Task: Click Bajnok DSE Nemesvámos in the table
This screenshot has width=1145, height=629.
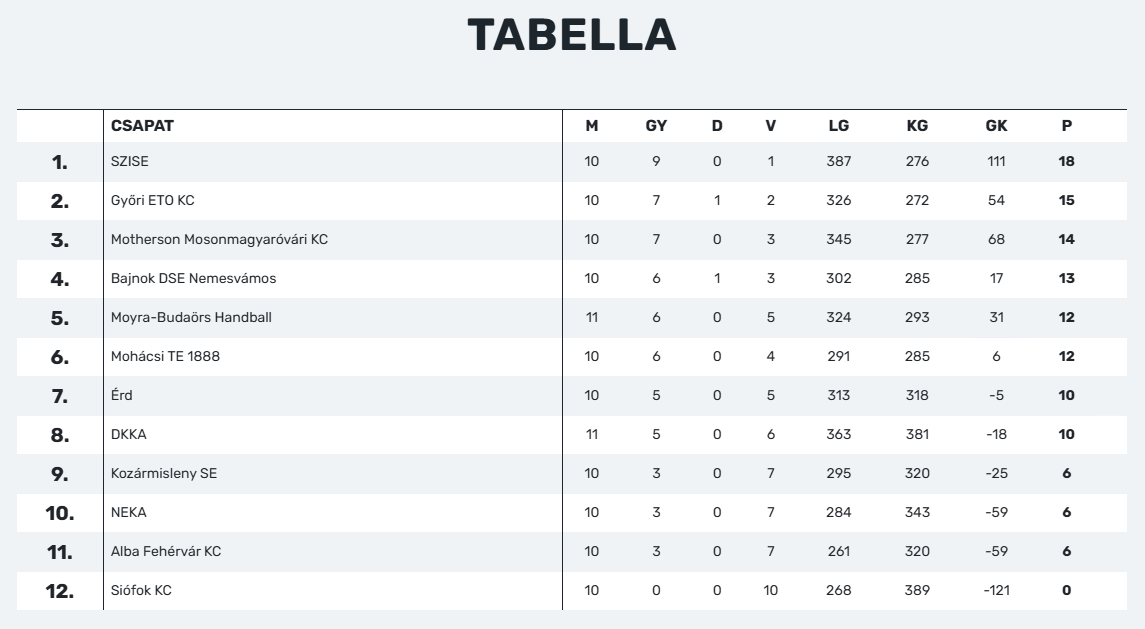Action: [x=194, y=278]
